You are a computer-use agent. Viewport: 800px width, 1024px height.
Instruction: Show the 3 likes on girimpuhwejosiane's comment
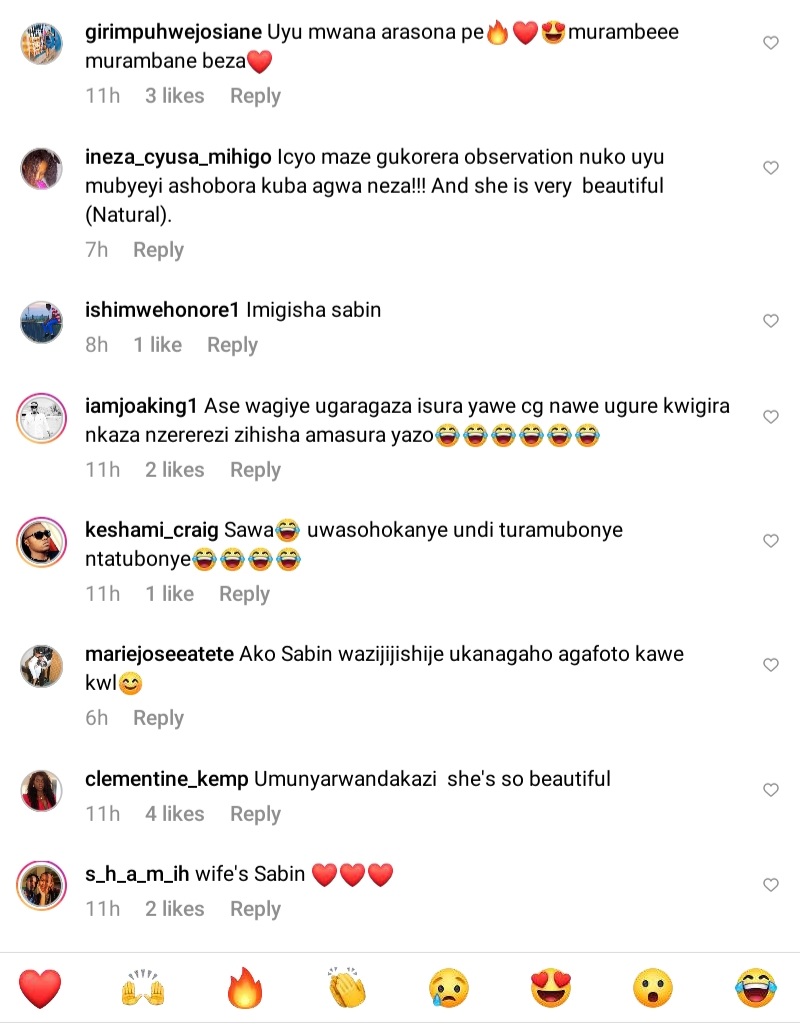pyautogui.click(x=174, y=96)
